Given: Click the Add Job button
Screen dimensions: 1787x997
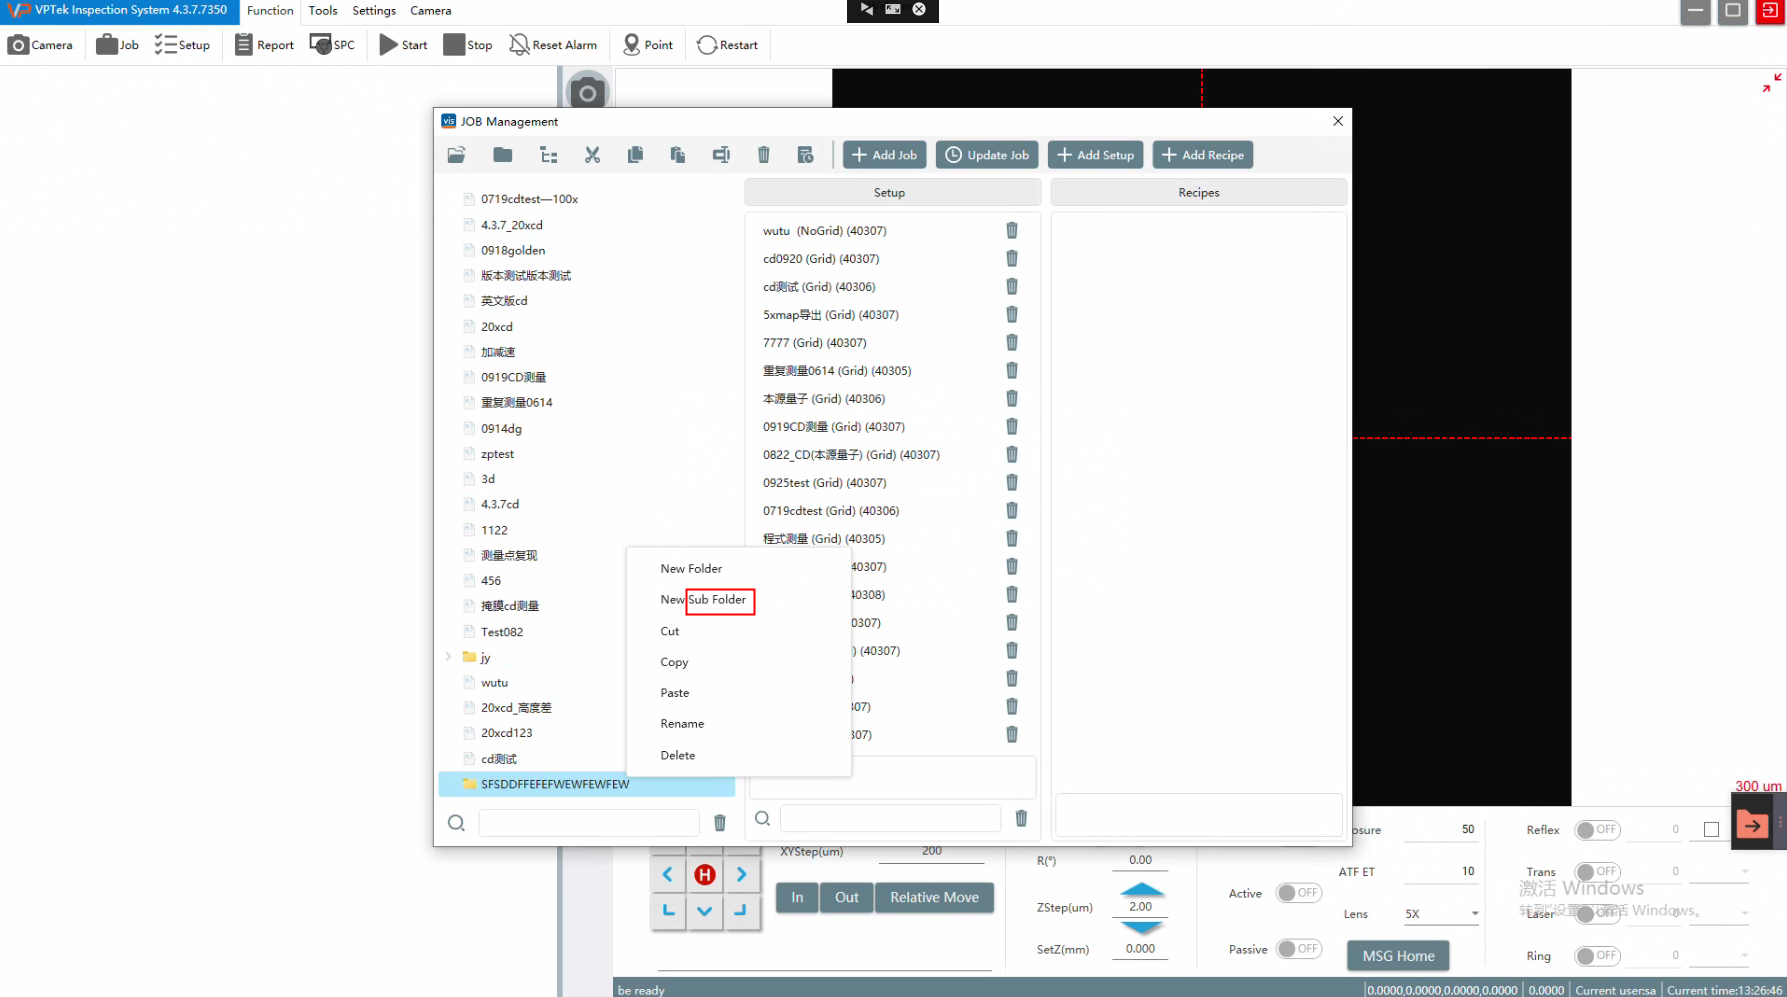Looking at the screenshot, I should (884, 155).
